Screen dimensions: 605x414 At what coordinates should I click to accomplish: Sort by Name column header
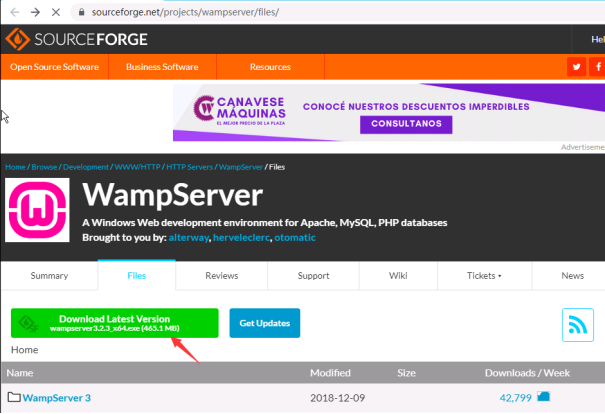pos(20,373)
